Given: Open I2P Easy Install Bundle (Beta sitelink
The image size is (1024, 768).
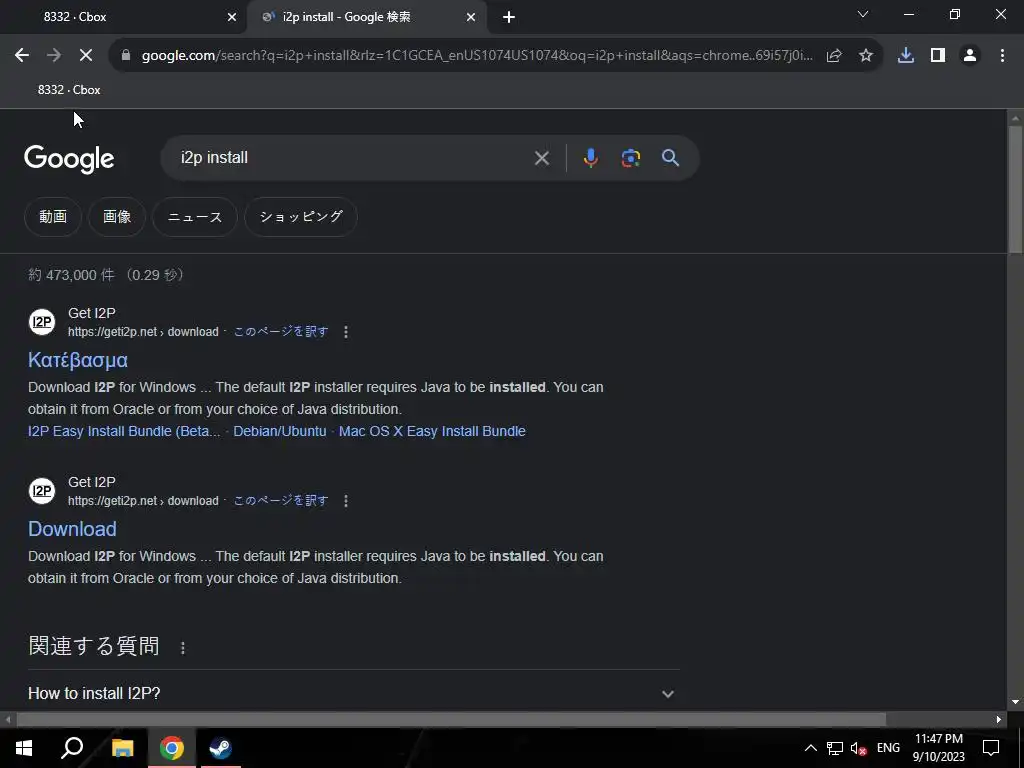Looking at the screenshot, I should click(124, 431).
